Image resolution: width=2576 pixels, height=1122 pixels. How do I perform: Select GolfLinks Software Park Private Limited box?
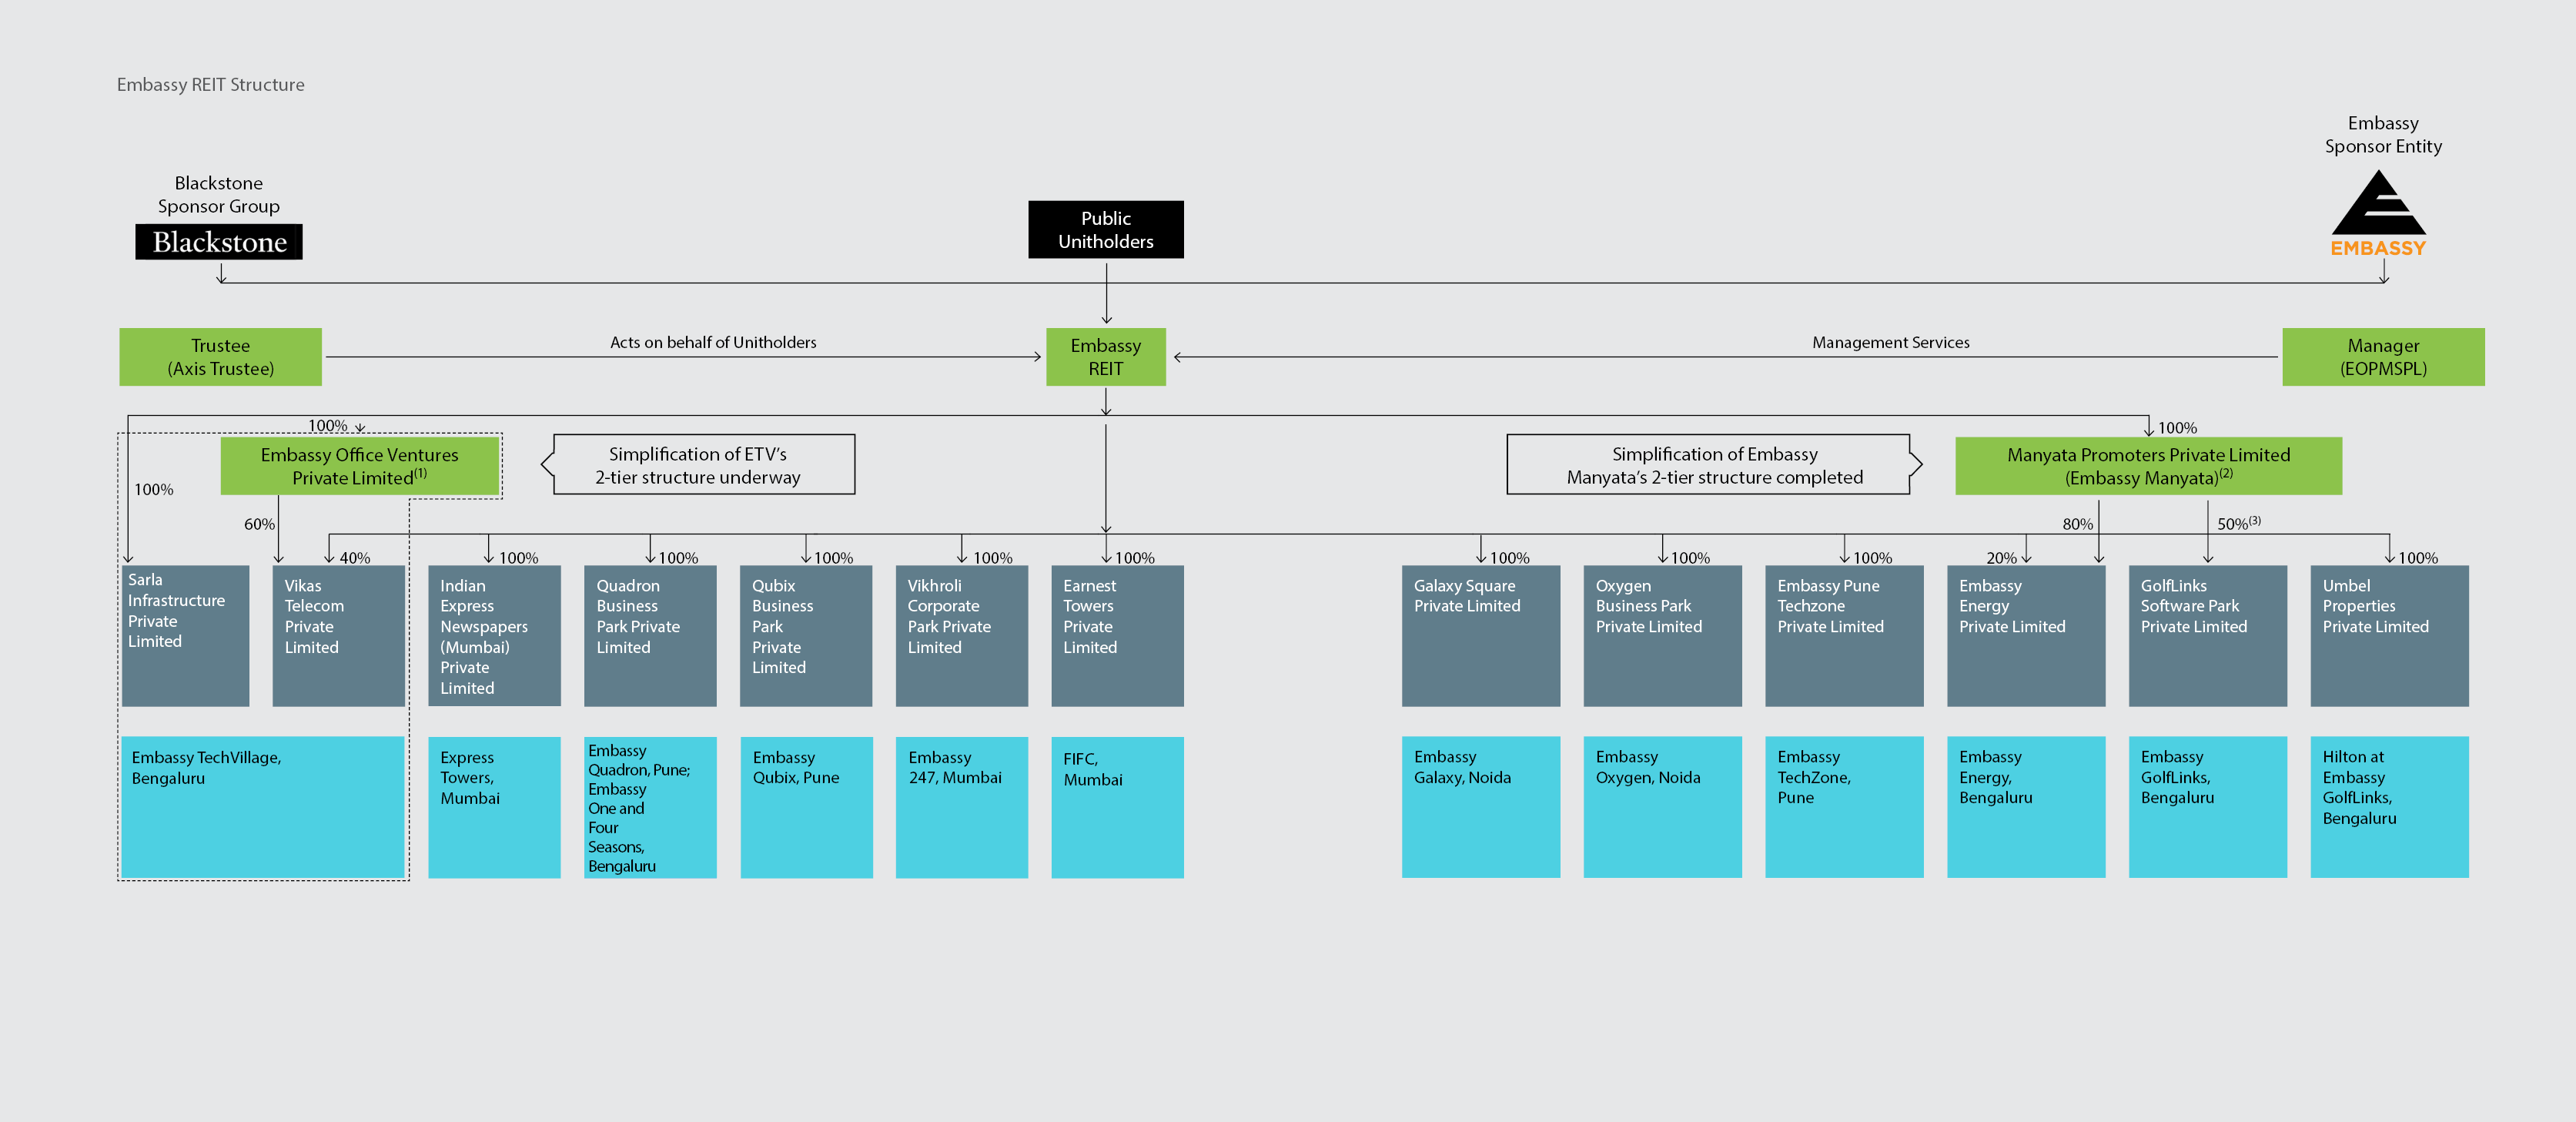(x=2208, y=636)
